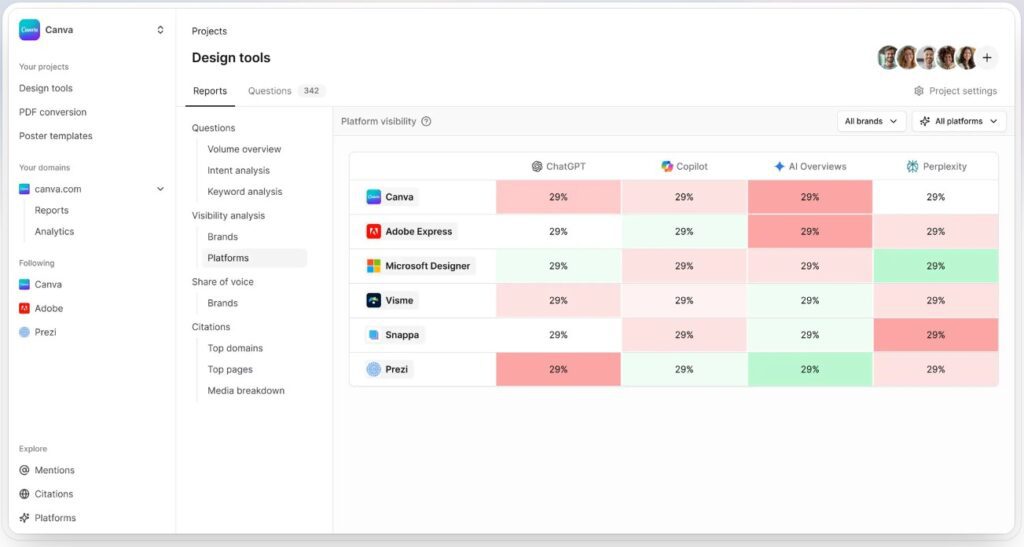Viewport: 1024px width, 547px height.
Task: Collapse the canva.com domain chevron
Action: tap(160, 189)
